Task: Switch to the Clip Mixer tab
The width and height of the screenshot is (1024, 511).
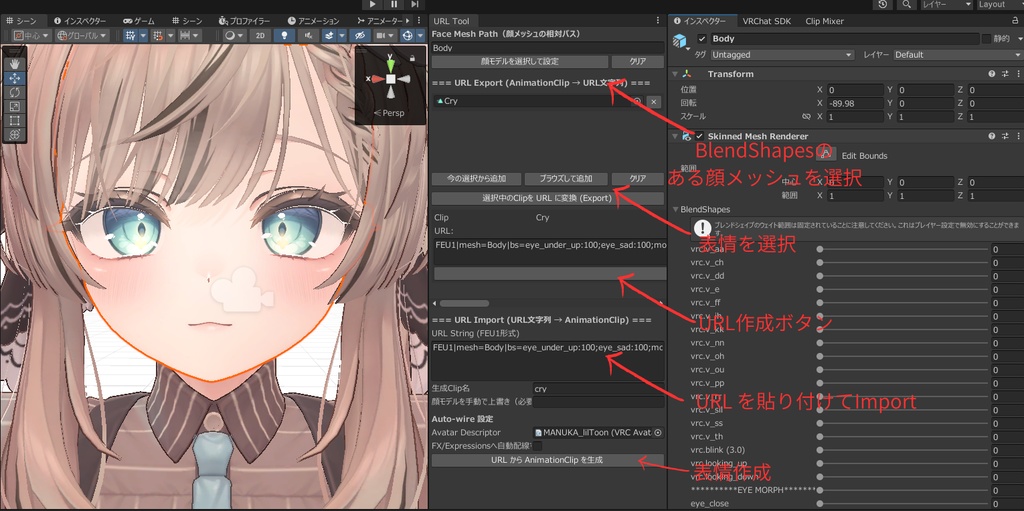Action: coord(824,21)
